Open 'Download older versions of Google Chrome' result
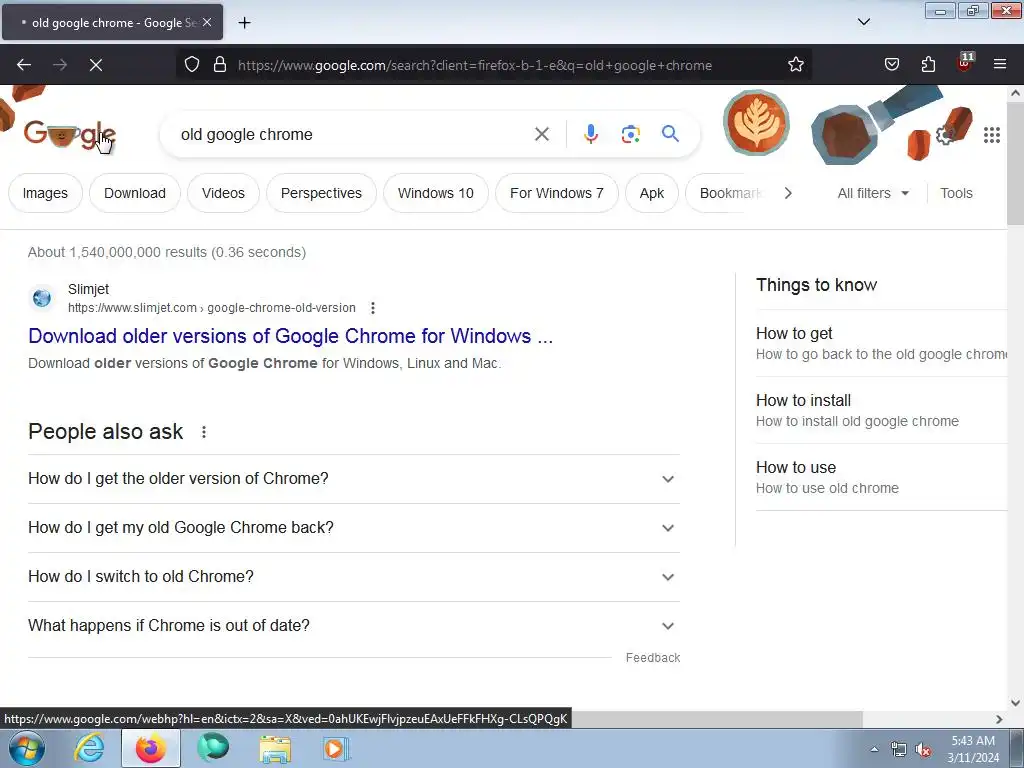Image resolution: width=1024 pixels, height=768 pixels. (291, 336)
